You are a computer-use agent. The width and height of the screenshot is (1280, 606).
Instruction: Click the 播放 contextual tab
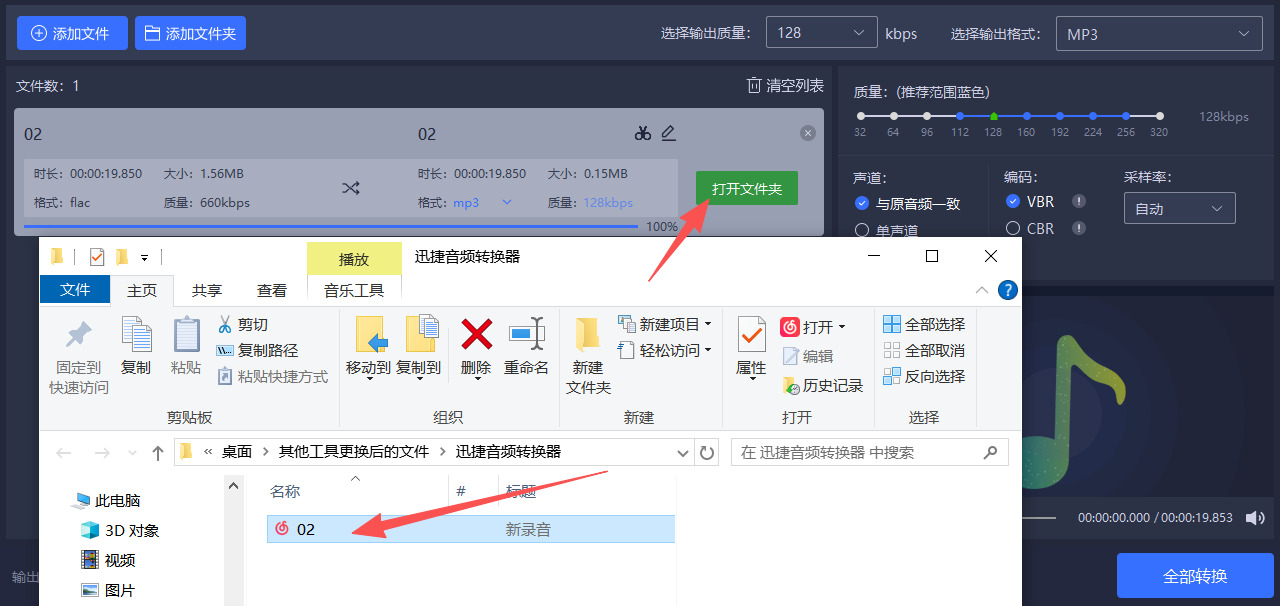coord(354,259)
